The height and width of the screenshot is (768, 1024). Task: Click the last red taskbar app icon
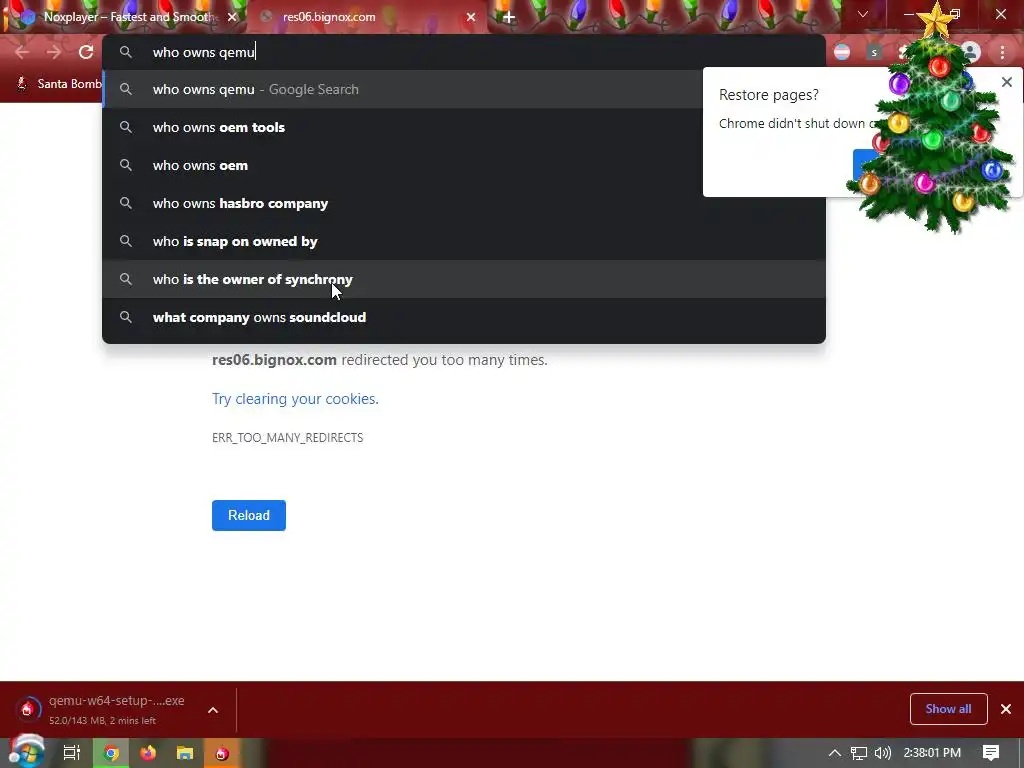click(x=222, y=753)
